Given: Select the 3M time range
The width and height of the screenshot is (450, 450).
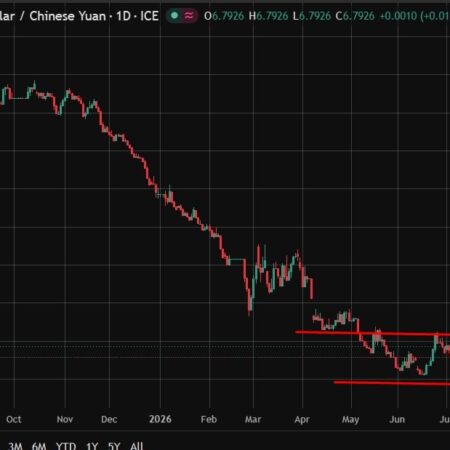Looking at the screenshot, I should tap(15, 446).
